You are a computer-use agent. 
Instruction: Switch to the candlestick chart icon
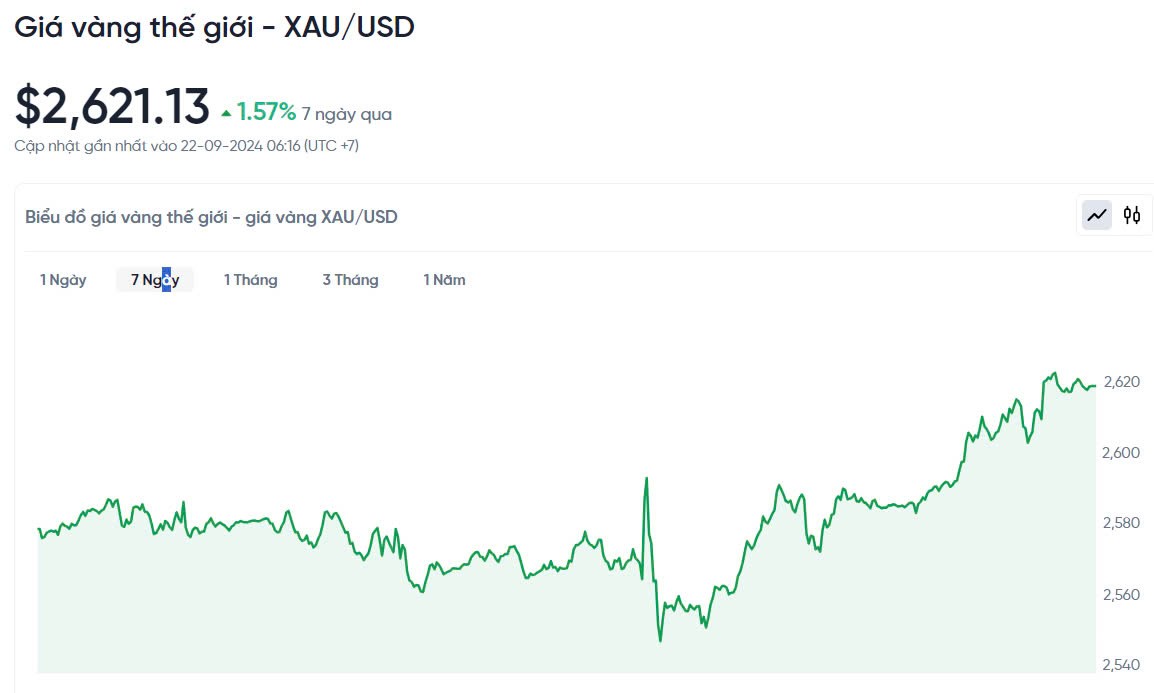click(x=1132, y=215)
